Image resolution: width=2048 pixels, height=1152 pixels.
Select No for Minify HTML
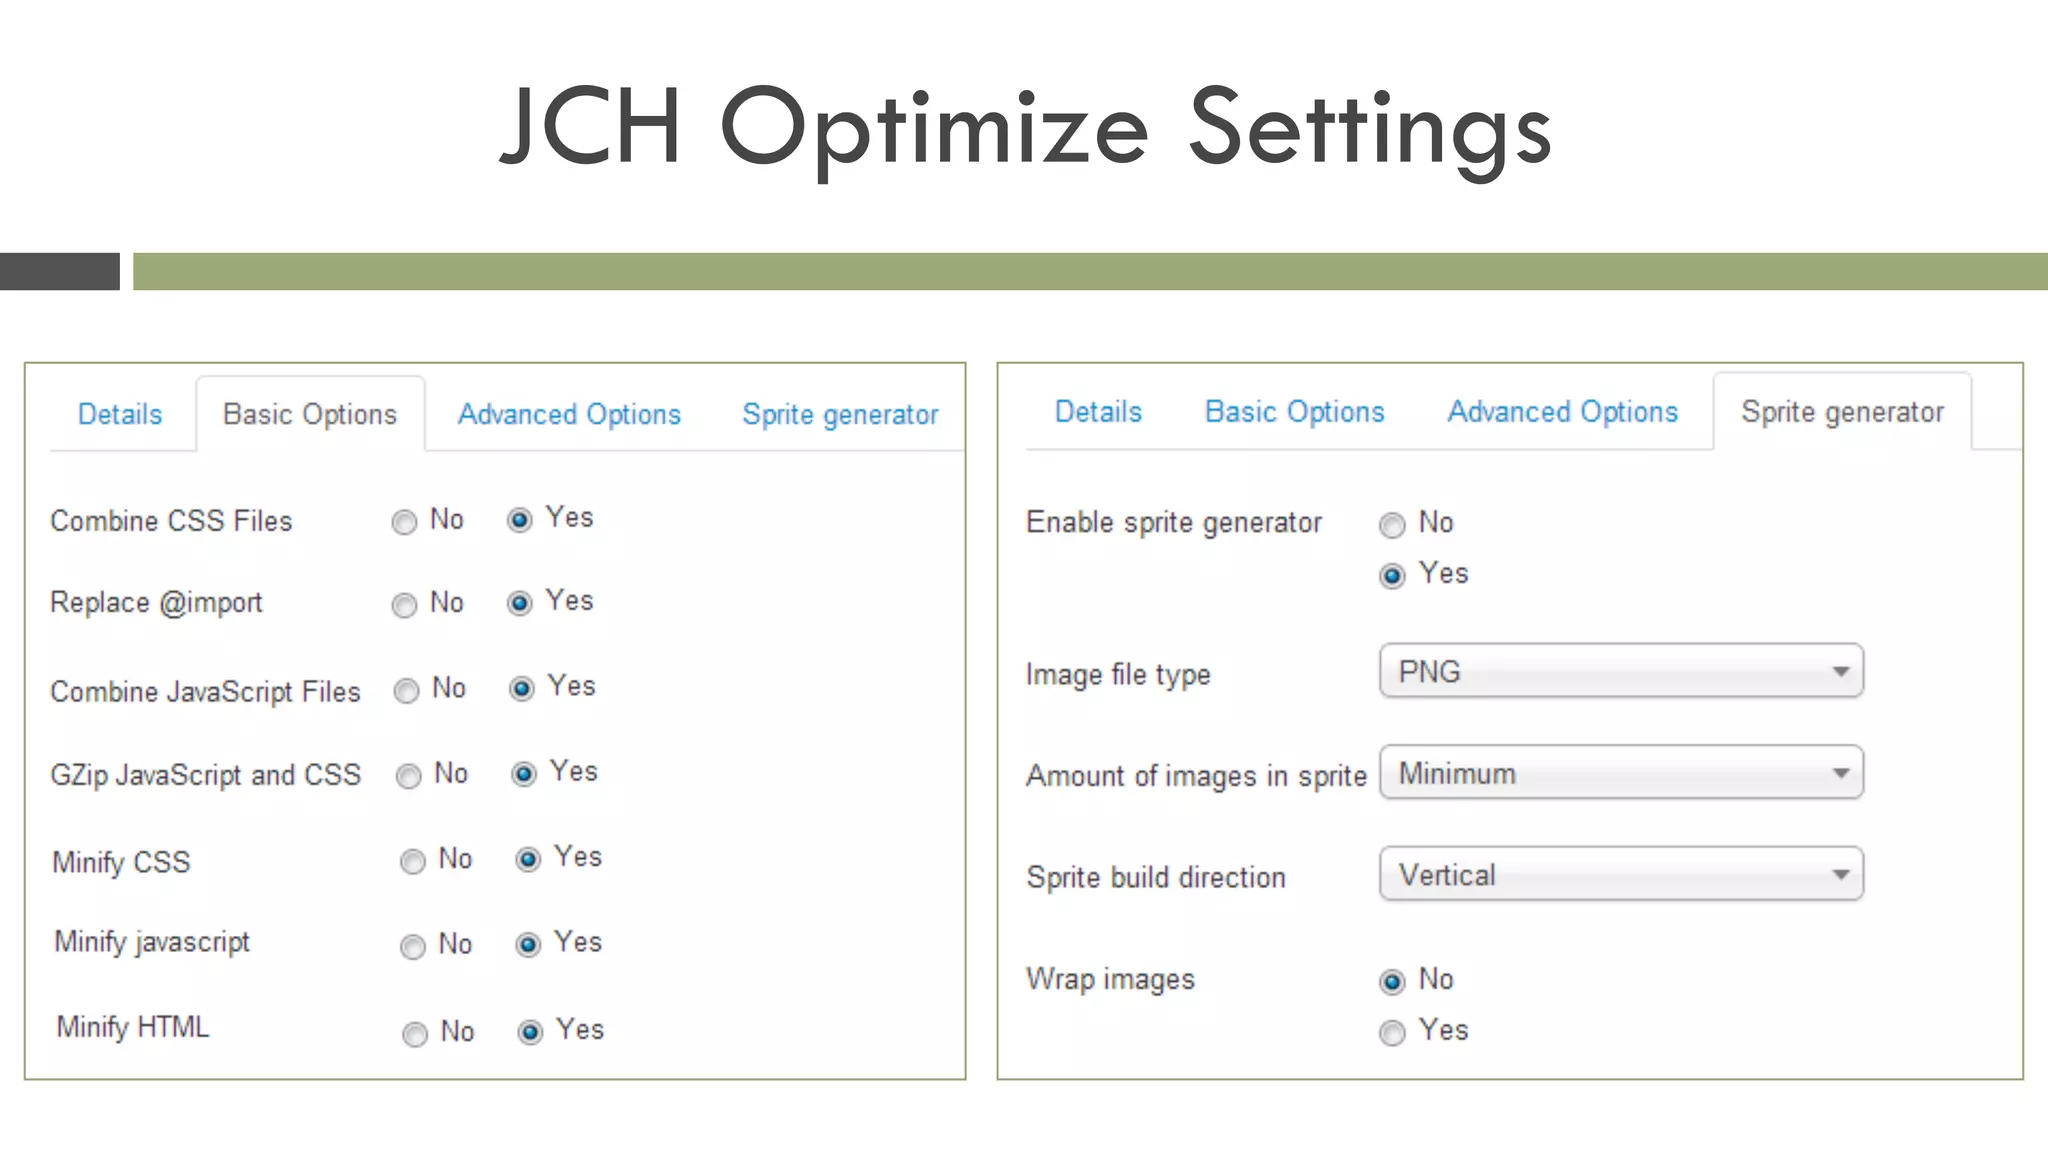coord(414,1034)
